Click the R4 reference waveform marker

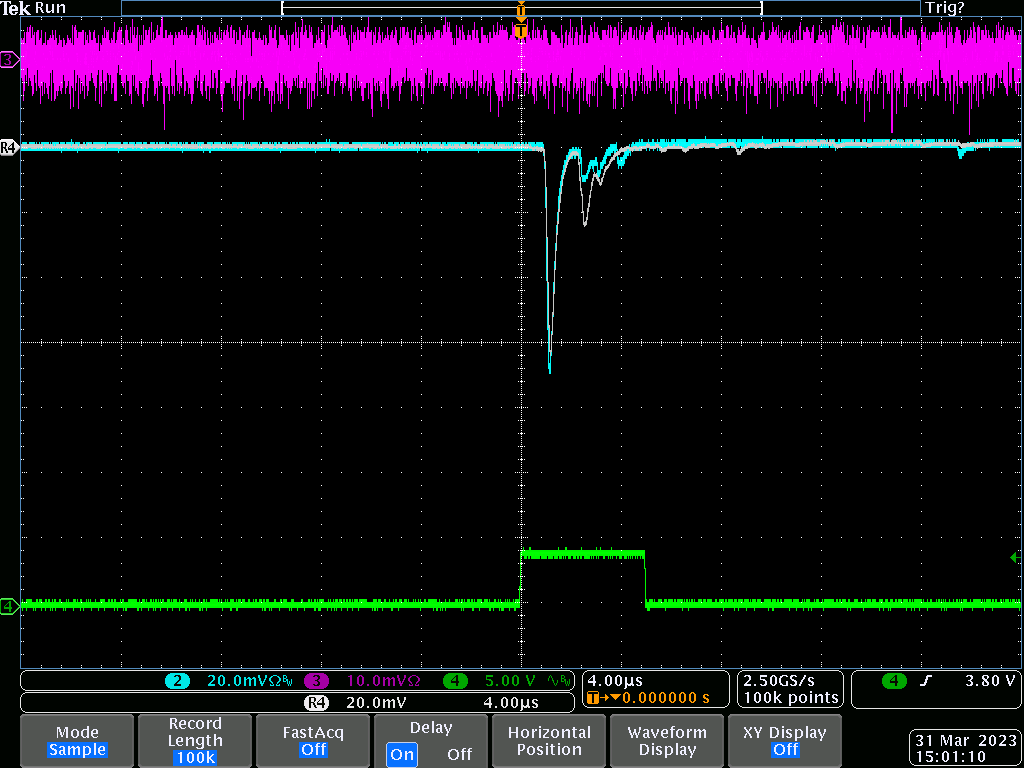[9, 148]
